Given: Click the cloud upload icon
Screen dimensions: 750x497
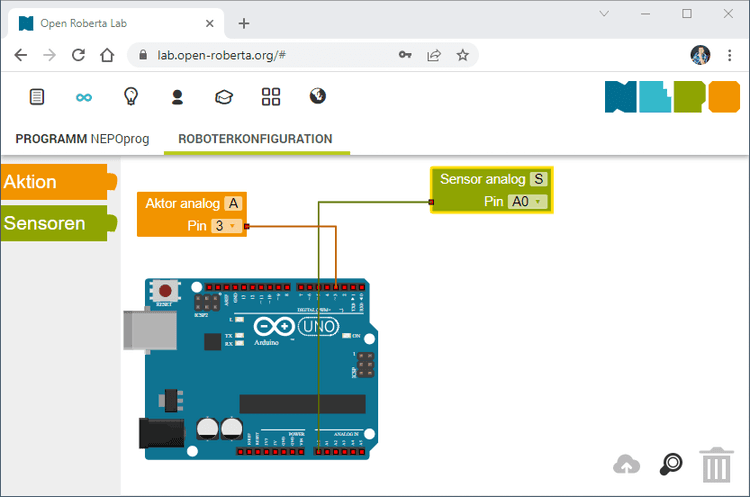Looking at the screenshot, I should click(627, 464).
